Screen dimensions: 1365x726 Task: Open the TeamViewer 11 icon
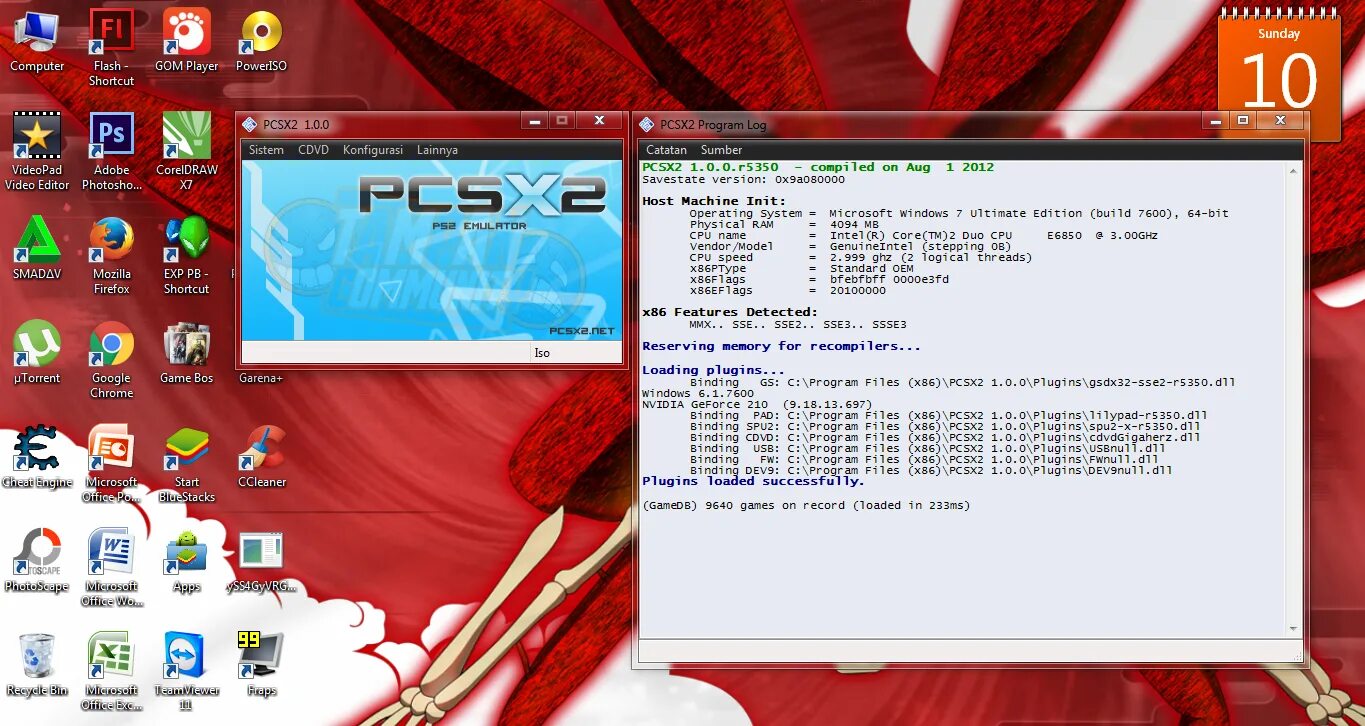(186, 656)
